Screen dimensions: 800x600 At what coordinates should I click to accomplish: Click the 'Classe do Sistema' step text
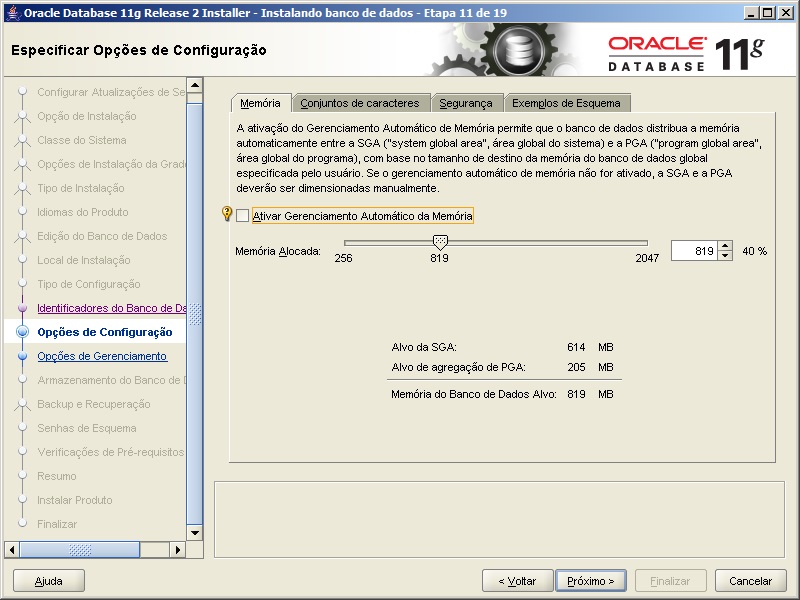pos(82,140)
